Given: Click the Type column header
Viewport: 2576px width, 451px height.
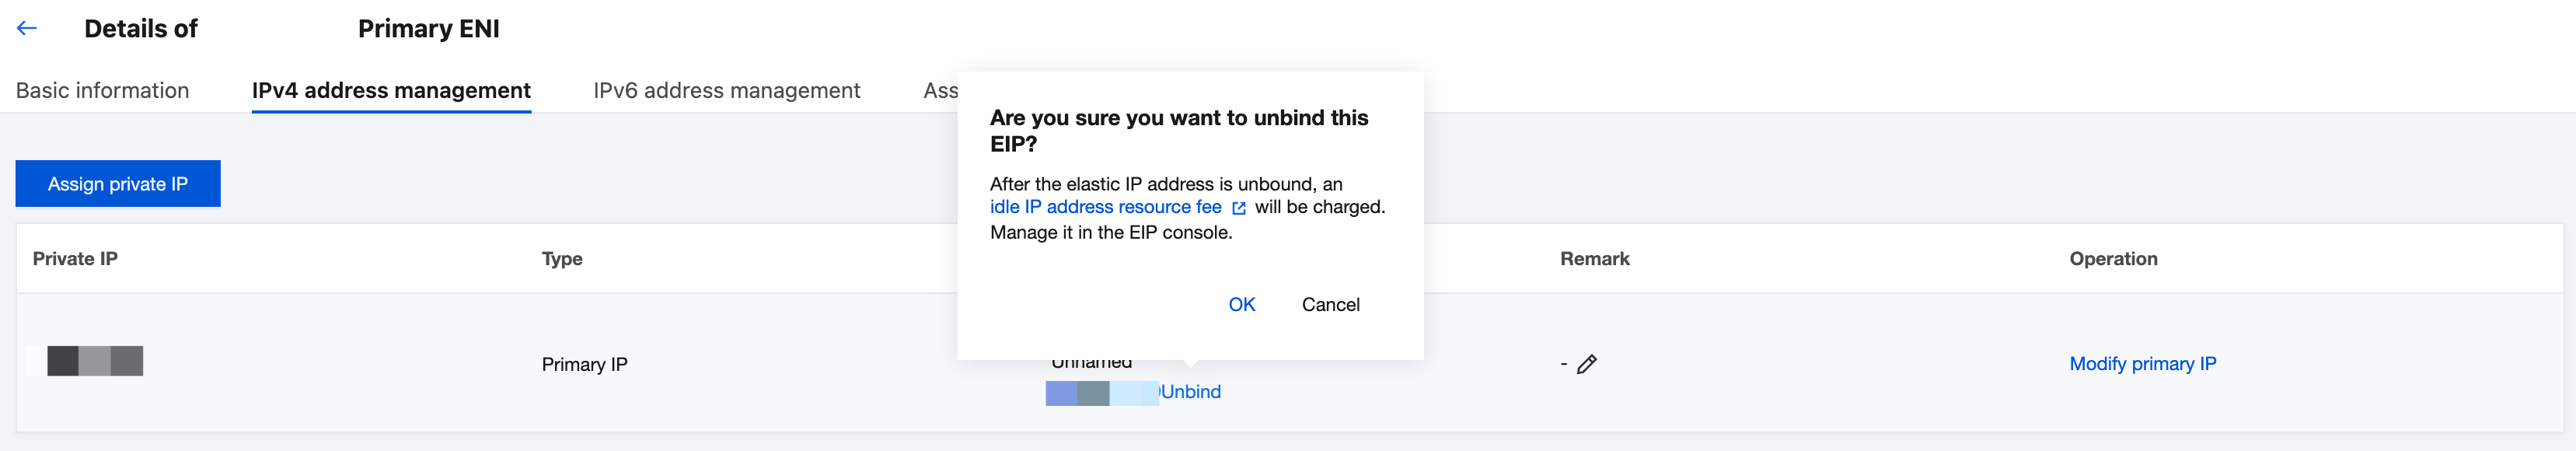Looking at the screenshot, I should click(x=562, y=259).
